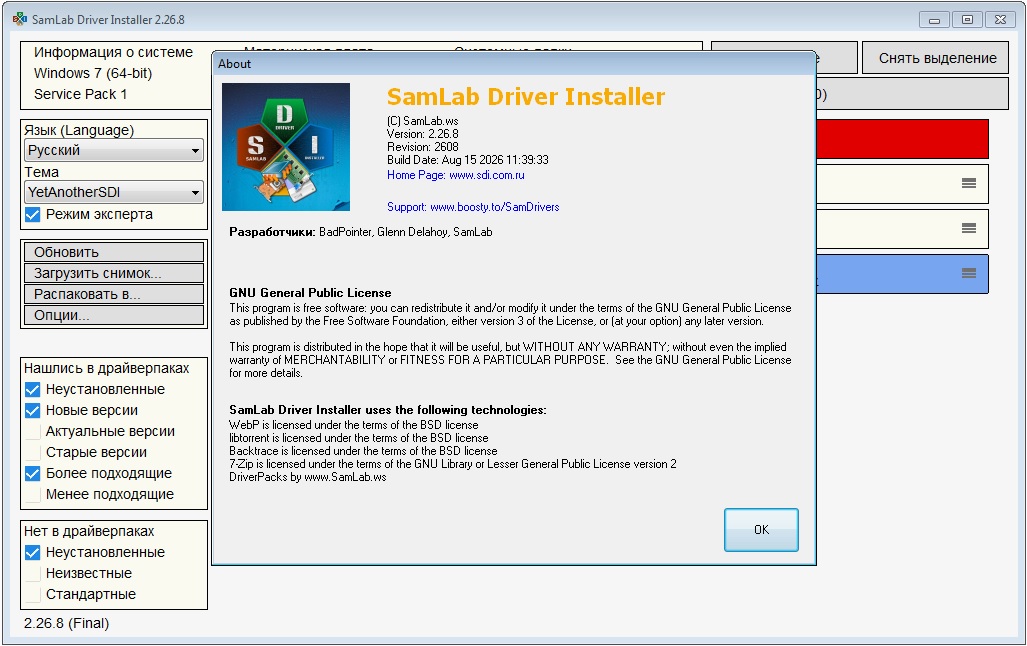
Task: Click the red status bar
Action: 902,139
